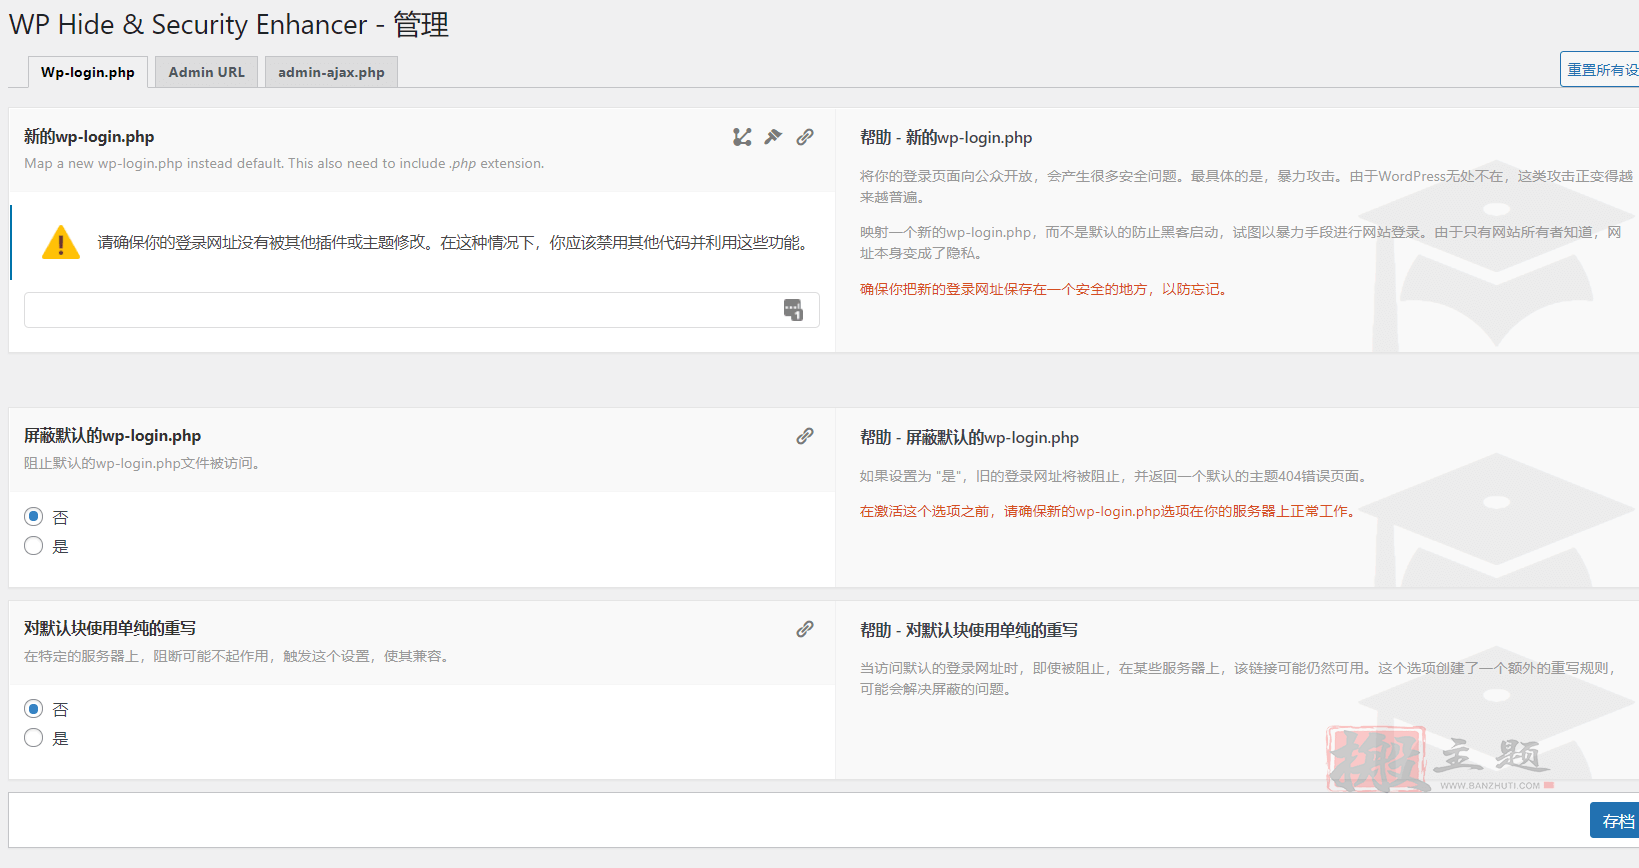Click the link icon for 屏蔽默认的wp-login.php
The width and height of the screenshot is (1639, 868).
pos(805,436)
